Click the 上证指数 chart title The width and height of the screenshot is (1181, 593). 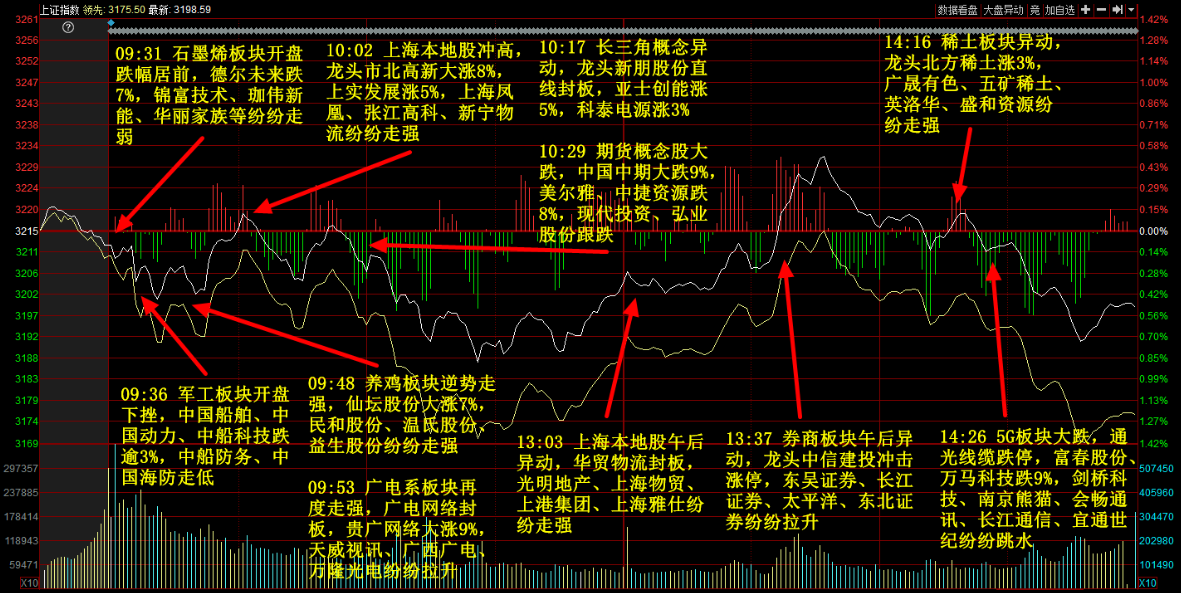point(59,10)
